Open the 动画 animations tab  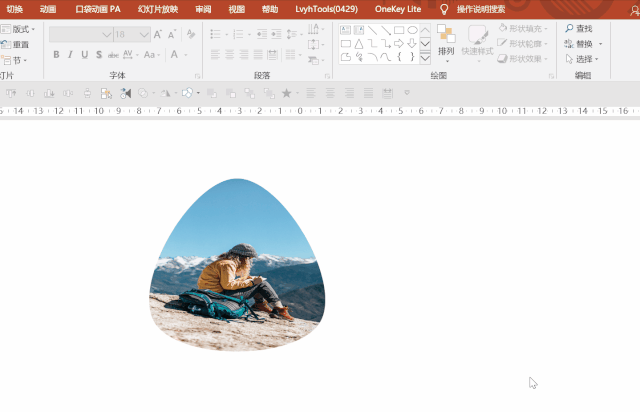click(x=48, y=9)
